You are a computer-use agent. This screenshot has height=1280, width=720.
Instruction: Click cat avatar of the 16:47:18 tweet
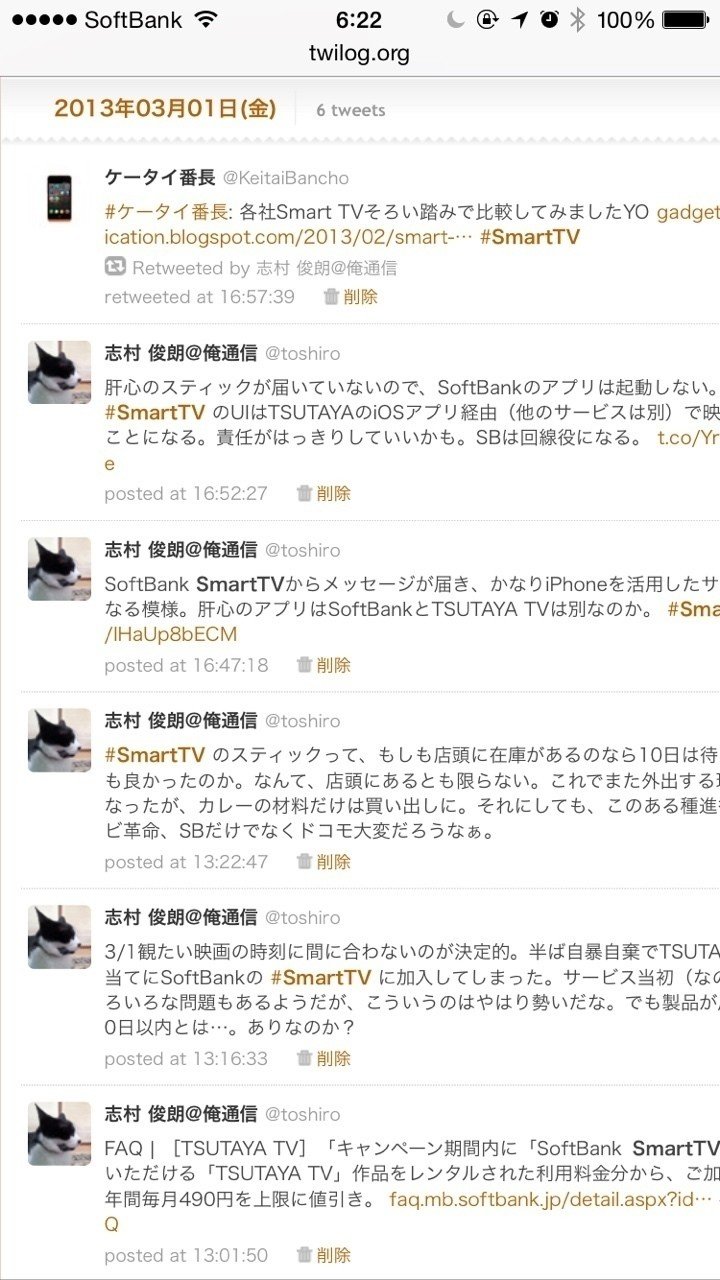59,569
